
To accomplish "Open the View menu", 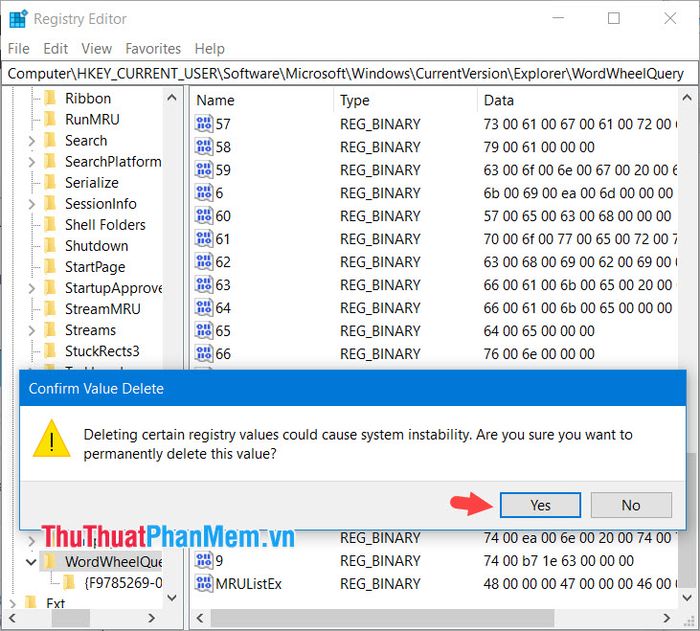I will point(96,48).
